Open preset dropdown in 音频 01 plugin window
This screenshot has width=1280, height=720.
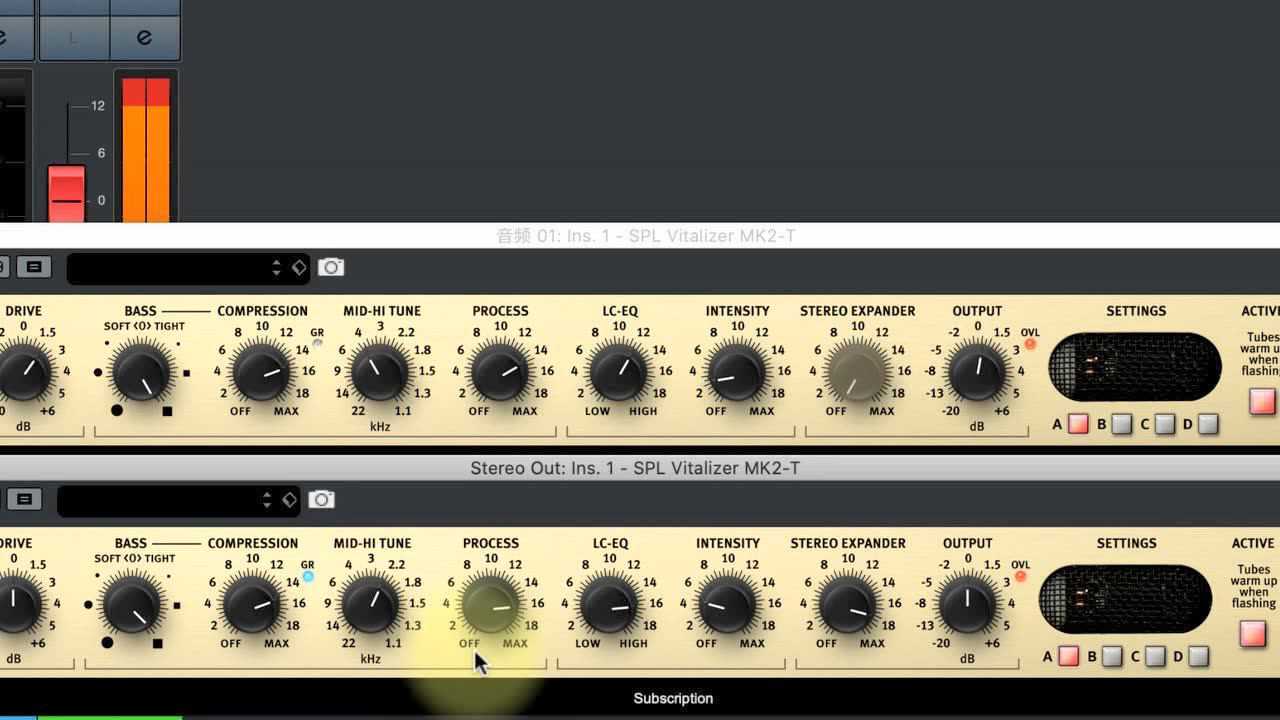[x=189, y=268]
